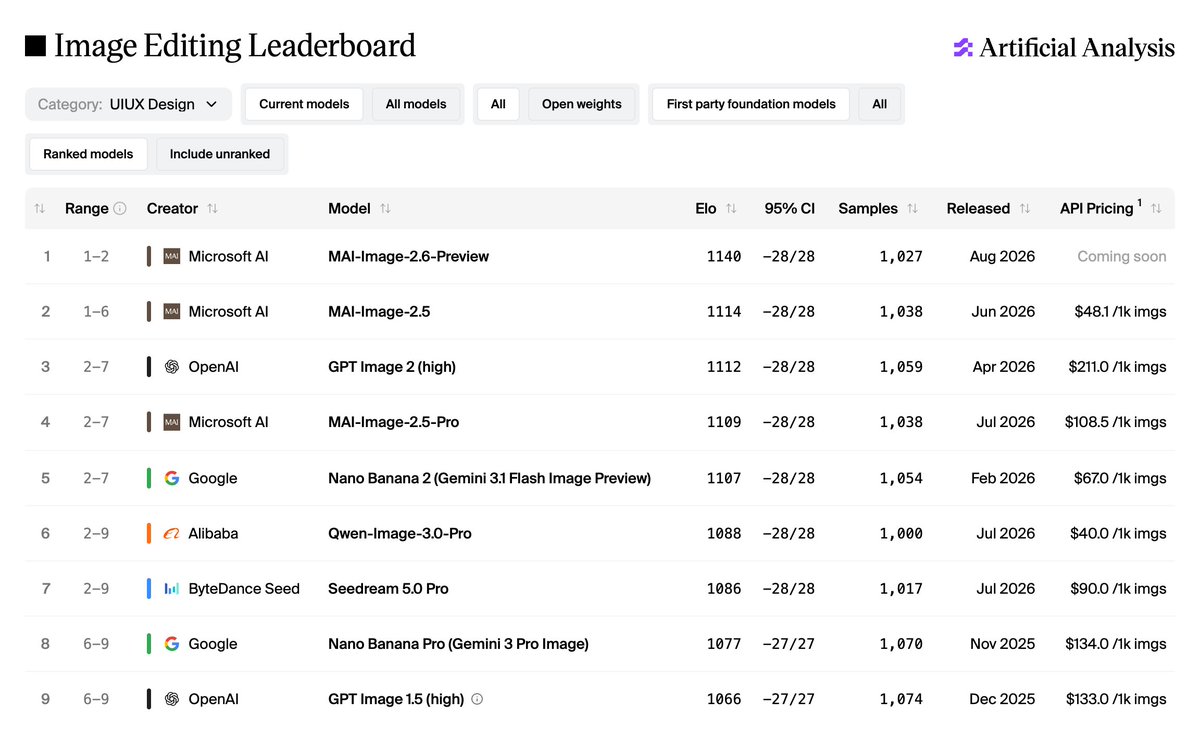The height and width of the screenshot is (751, 1200).
Task: Click the $48.1 /1k imgs price
Action: point(1121,311)
